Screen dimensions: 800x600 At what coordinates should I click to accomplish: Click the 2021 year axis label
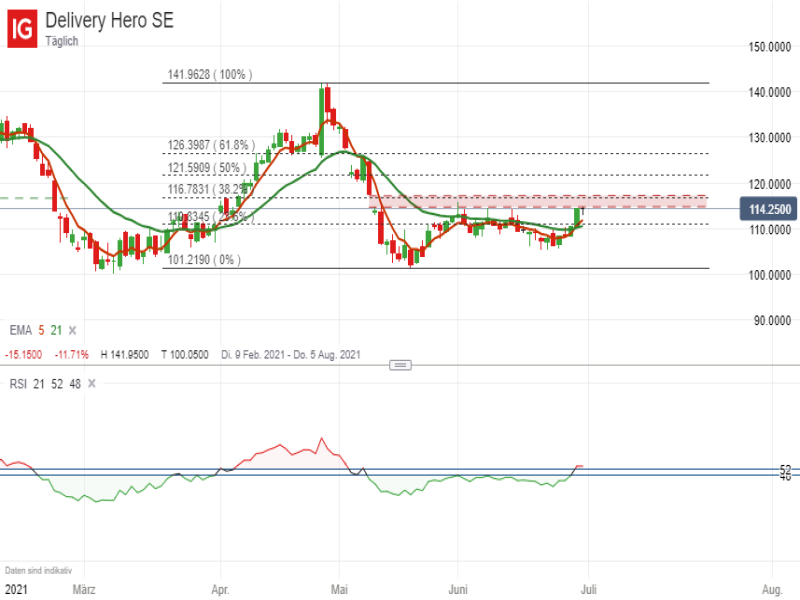coord(16,590)
